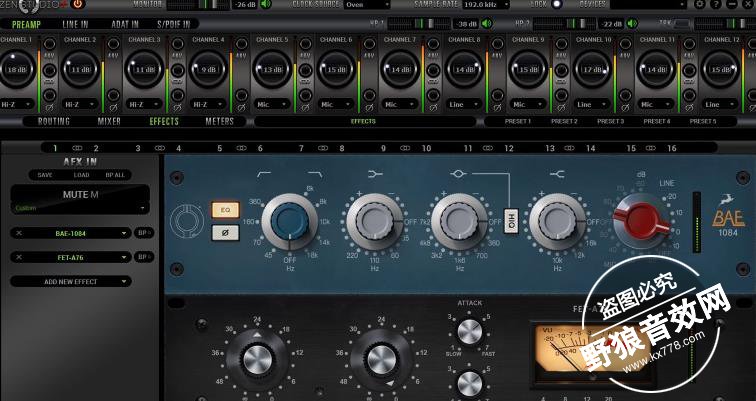Viewport: 756px width, 401px height.
Task: Toggle Channel 1 48V phantom power
Action: (49, 44)
